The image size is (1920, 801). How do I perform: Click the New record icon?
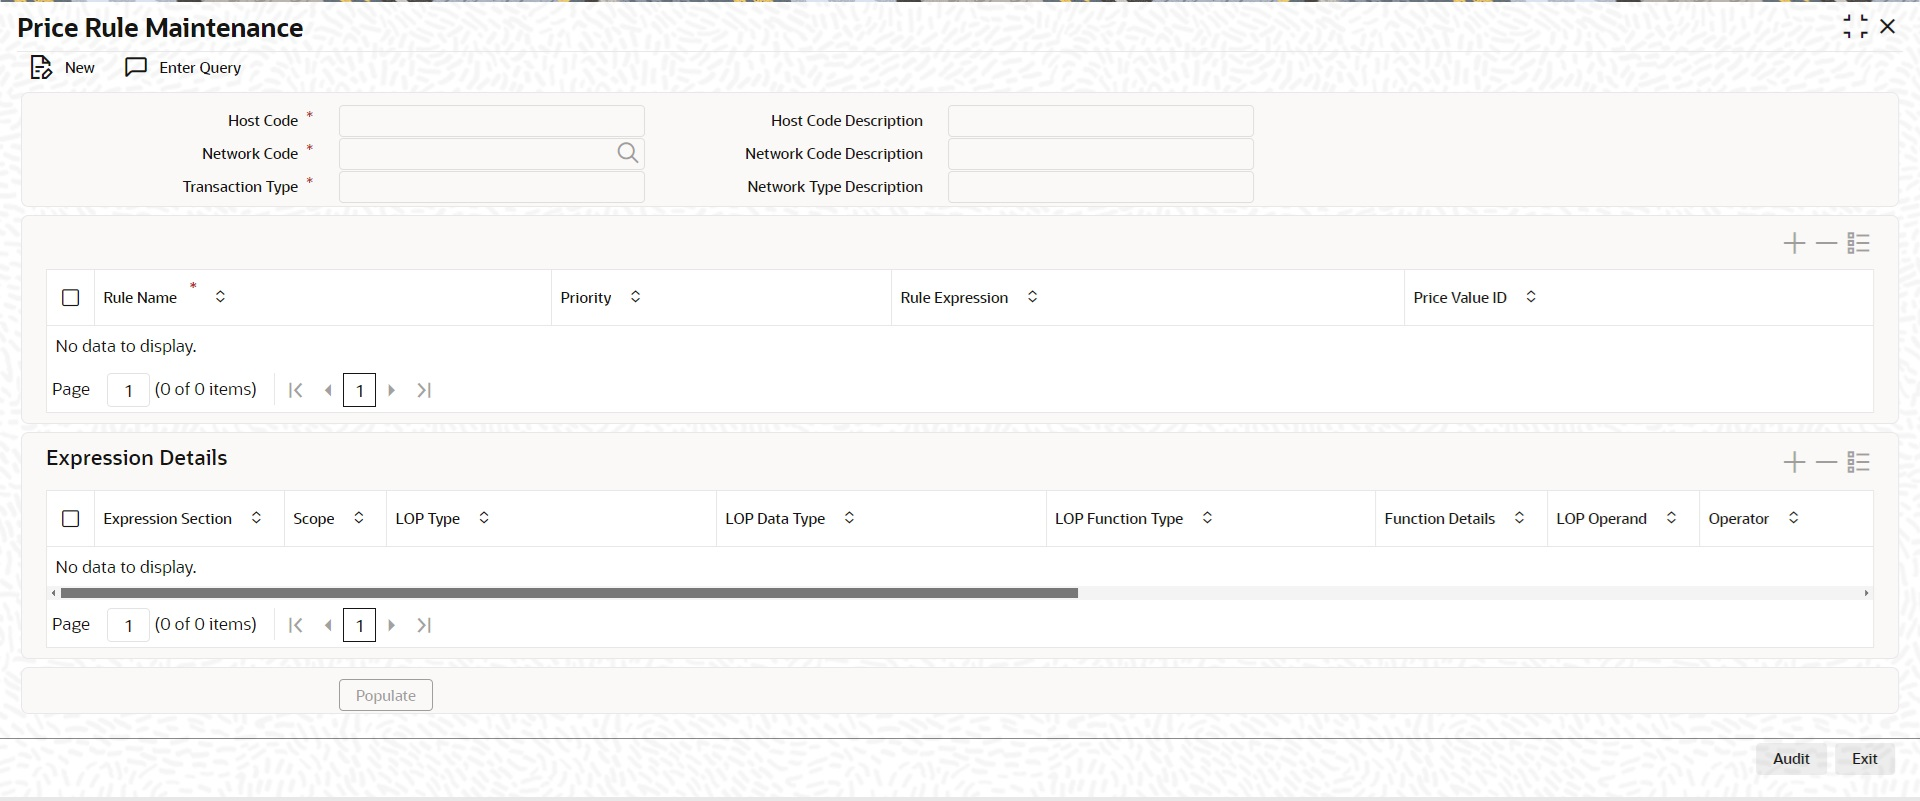pos(40,67)
